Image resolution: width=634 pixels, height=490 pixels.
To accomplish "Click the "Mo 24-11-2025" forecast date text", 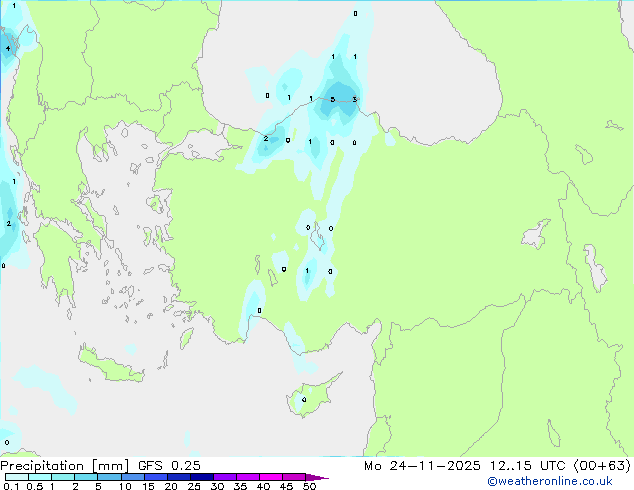I will pyautogui.click(x=422, y=466).
